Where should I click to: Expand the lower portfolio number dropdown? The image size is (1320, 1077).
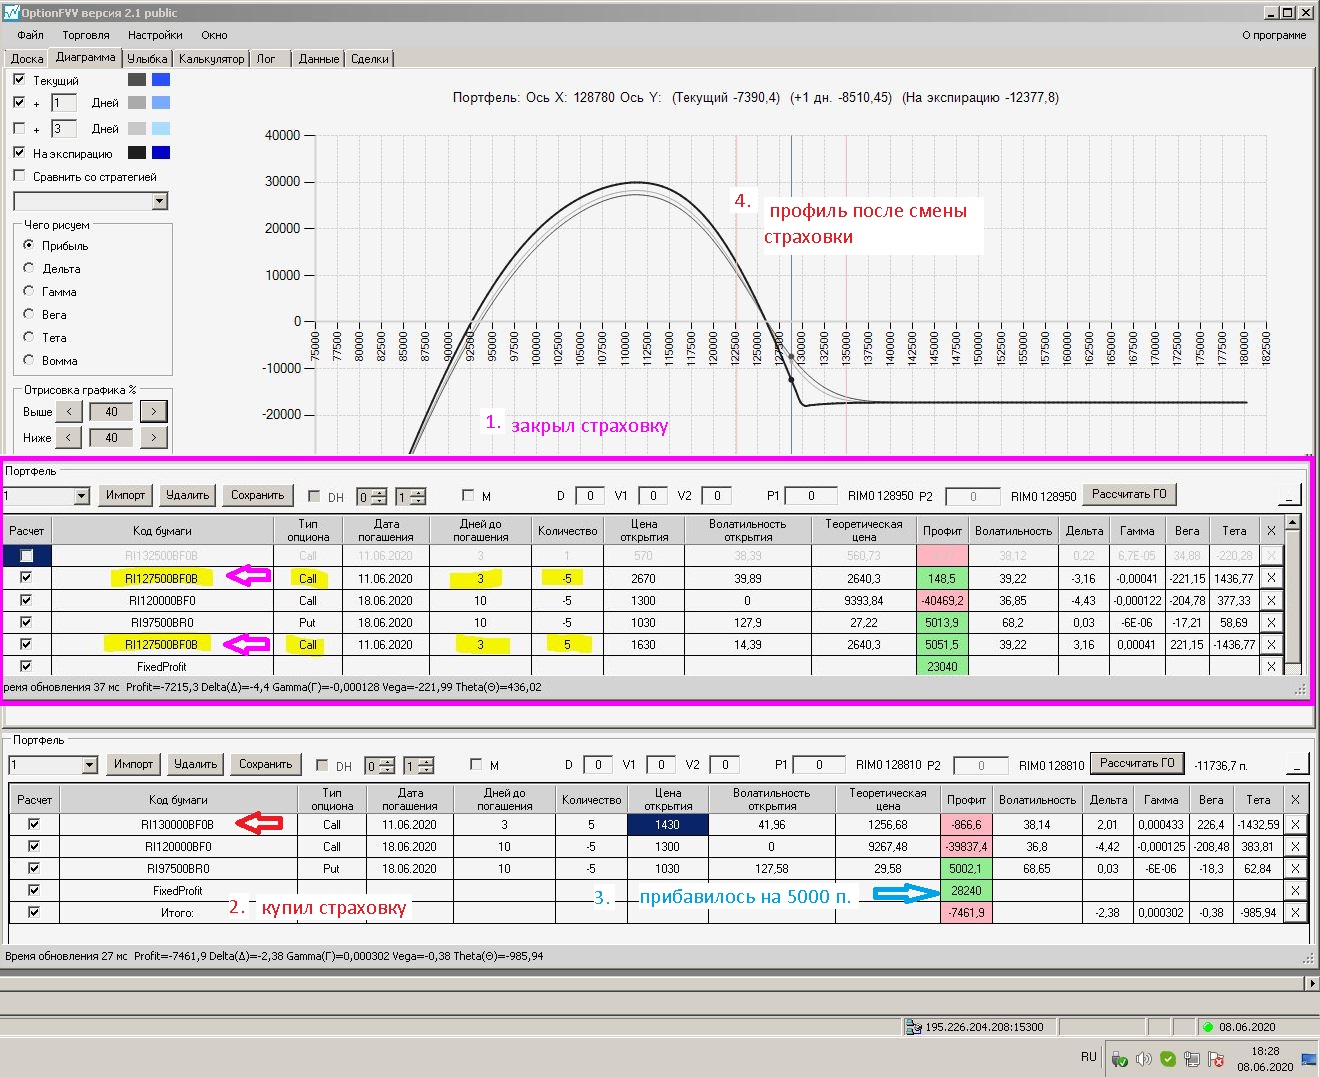[x=89, y=765]
